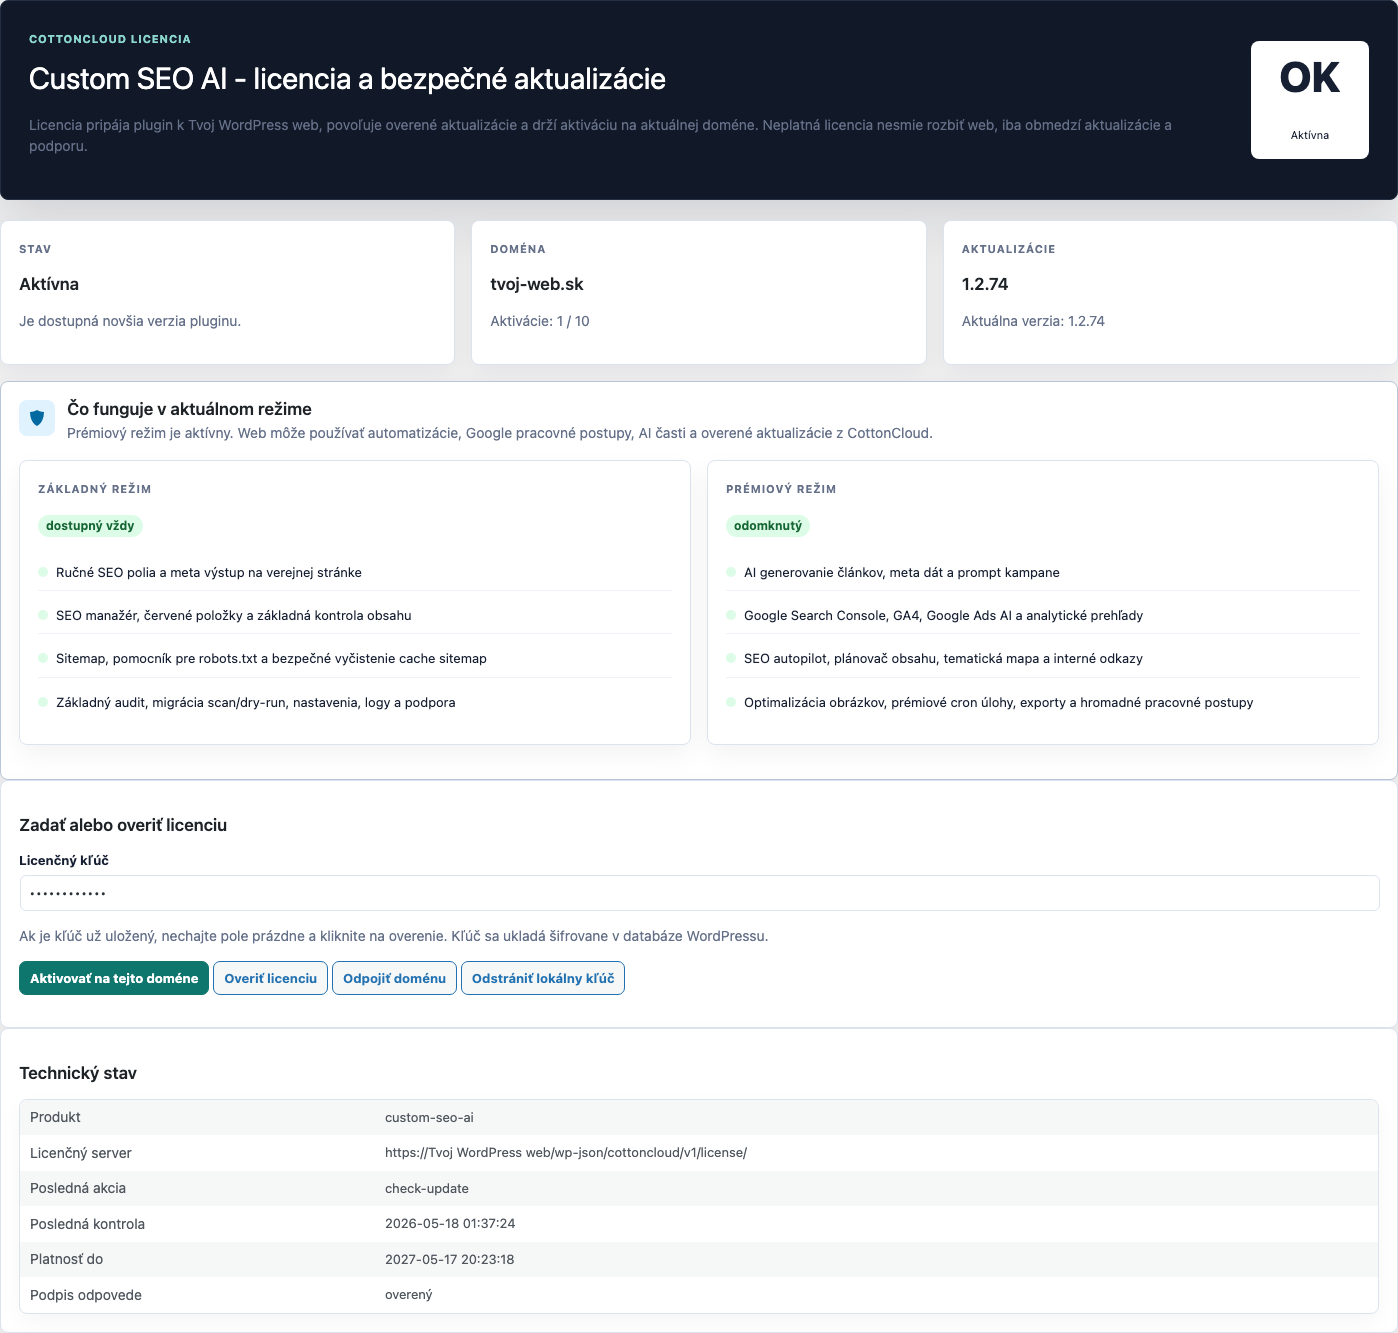
Task: Click Odstrániť lokálny kľúč button
Action: point(543,978)
